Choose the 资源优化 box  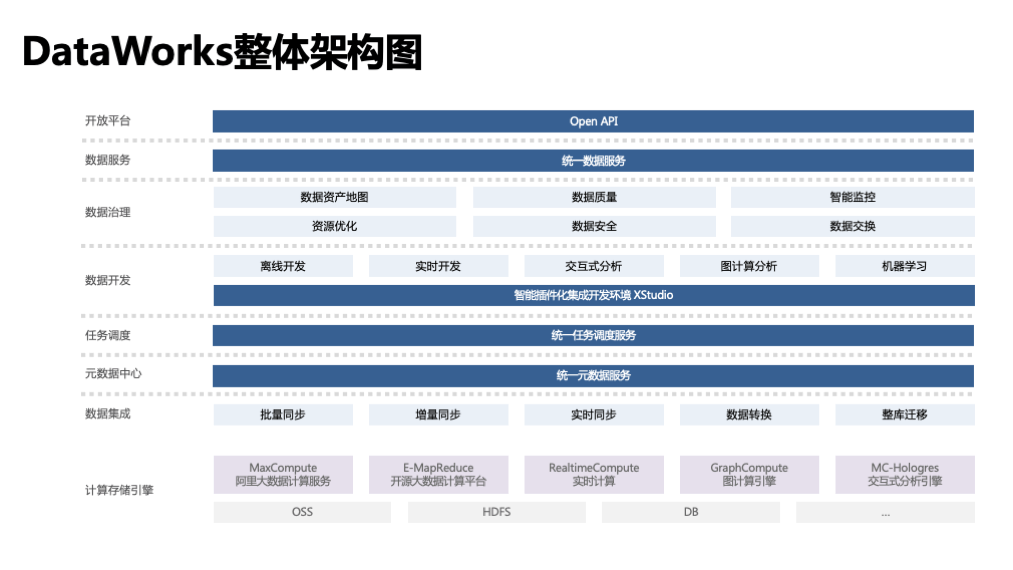click(x=334, y=227)
